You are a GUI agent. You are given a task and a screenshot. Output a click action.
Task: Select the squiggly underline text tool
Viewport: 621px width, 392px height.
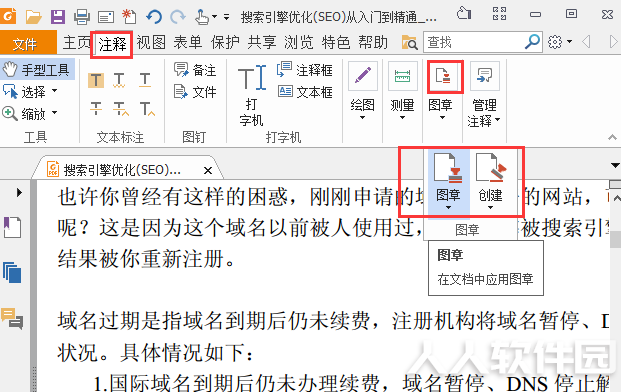(x=119, y=80)
